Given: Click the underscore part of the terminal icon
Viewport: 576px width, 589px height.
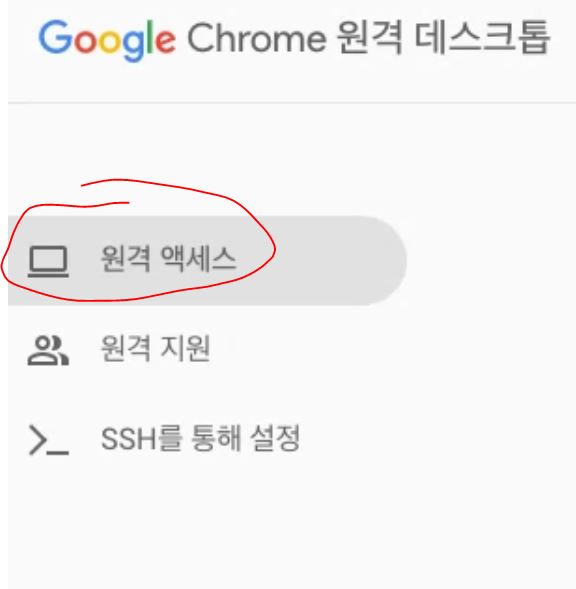Looking at the screenshot, I should (x=58, y=453).
